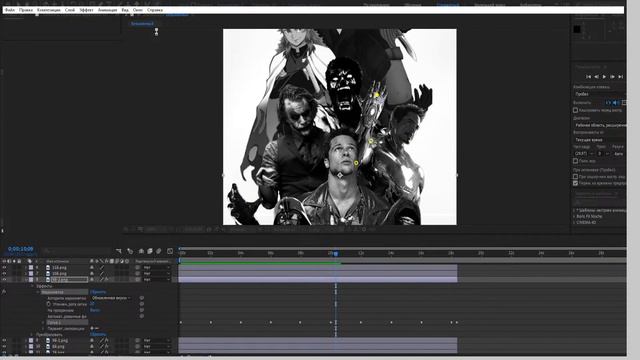Toggle the quality switch on 108.png layer
640x360 pixels.
pyautogui.click(x=102, y=273)
